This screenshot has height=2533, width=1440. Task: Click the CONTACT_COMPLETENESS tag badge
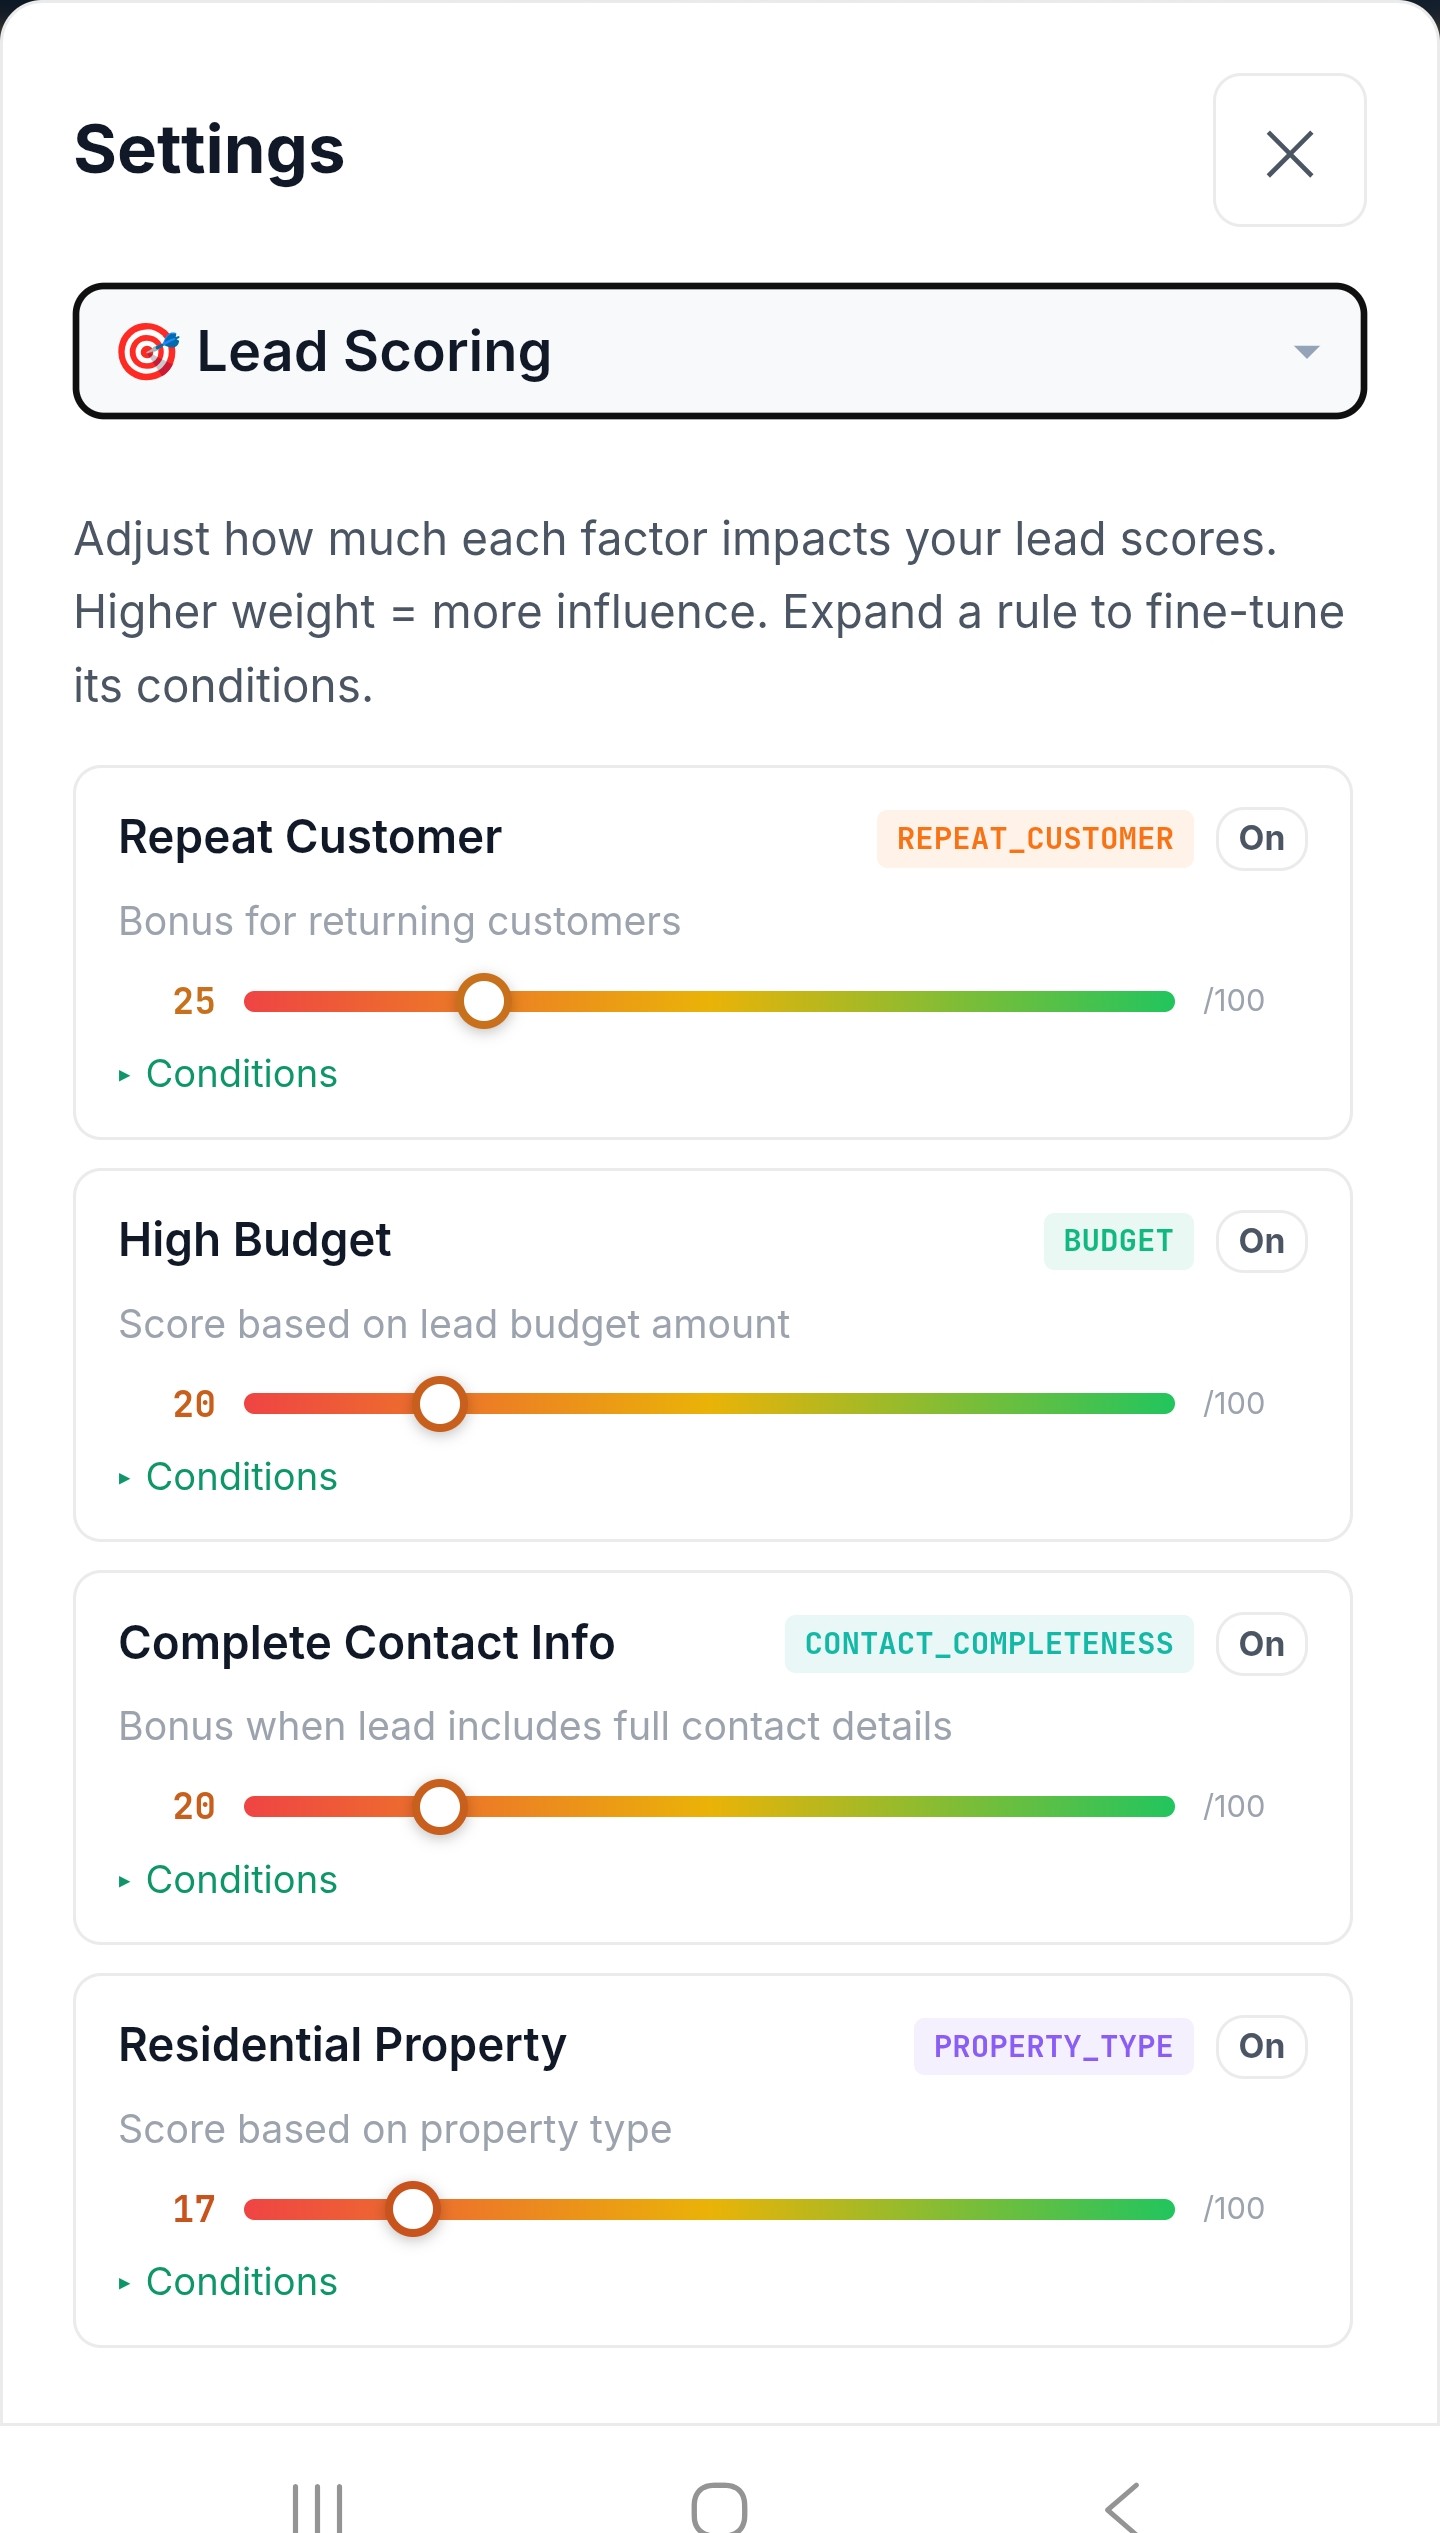click(x=988, y=1644)
